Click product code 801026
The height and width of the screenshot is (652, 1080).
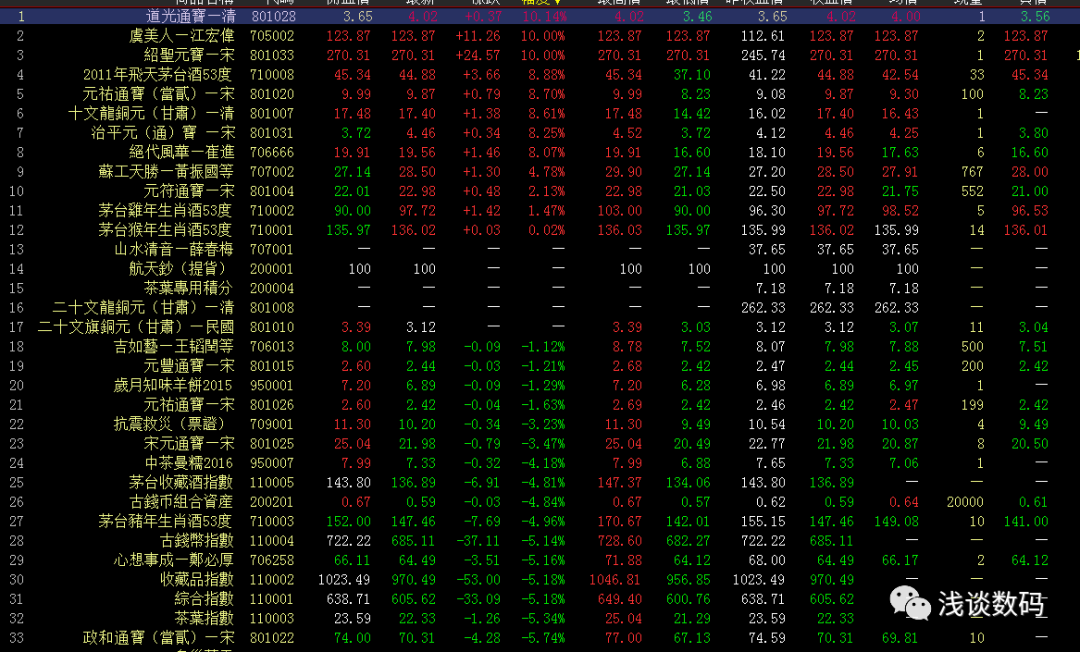[272, 405]
